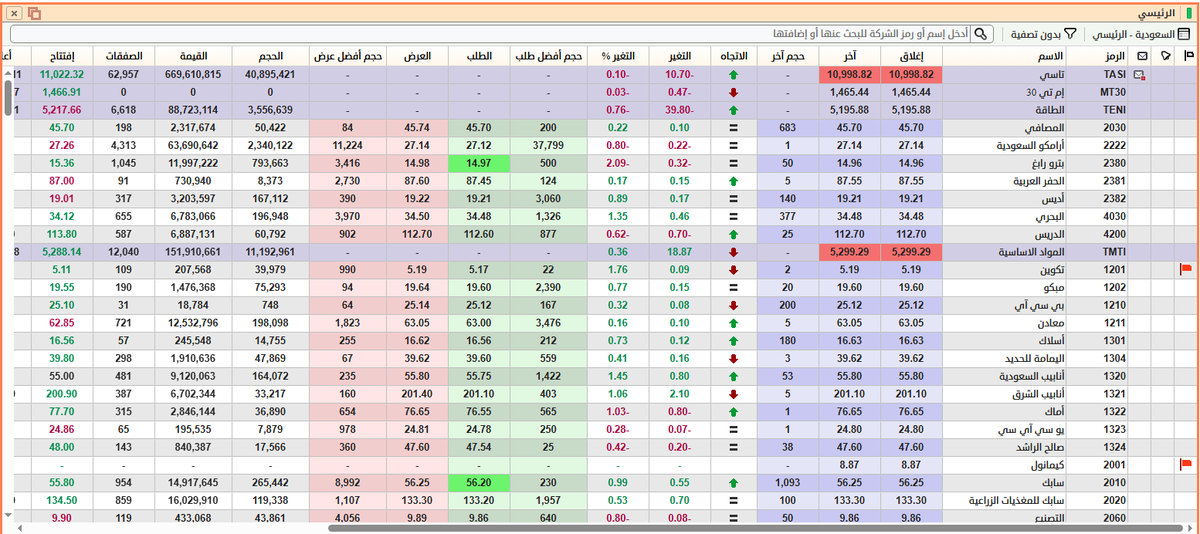
Task: Click the envelope column header icon
Action: point(1141,56)
